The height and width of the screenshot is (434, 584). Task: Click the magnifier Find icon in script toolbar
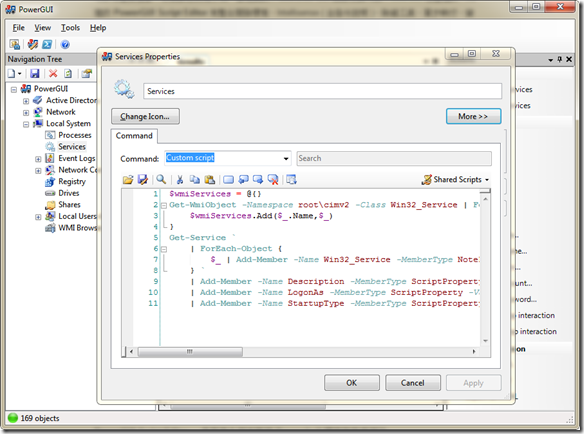click(x=161, y=180)
